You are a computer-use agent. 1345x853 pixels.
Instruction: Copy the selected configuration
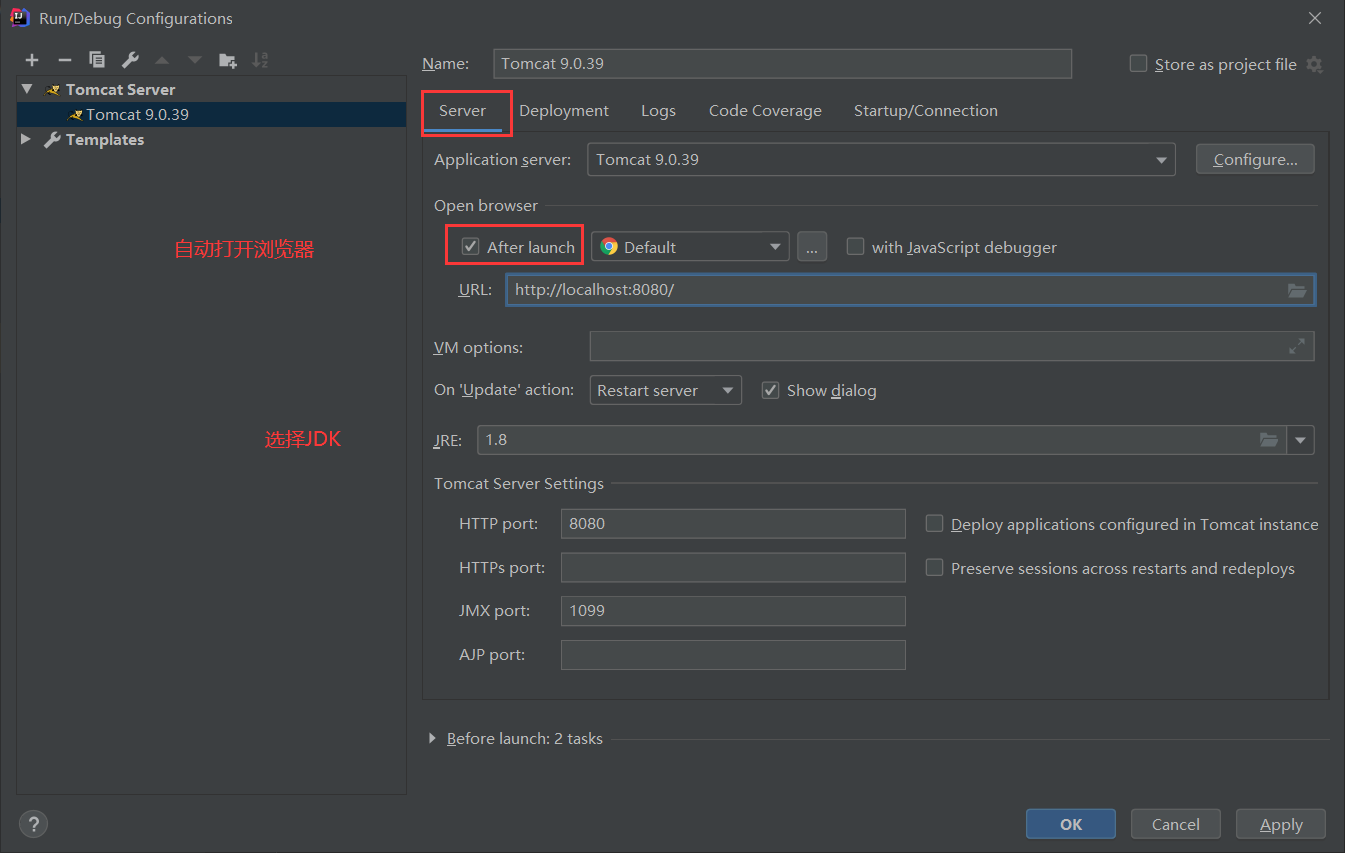[97, 60]
